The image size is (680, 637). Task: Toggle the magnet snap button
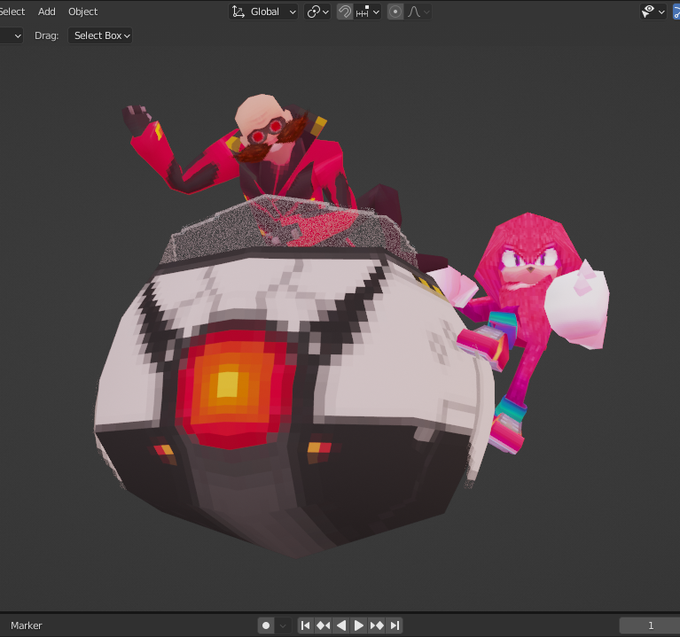[x=345, y=12]
